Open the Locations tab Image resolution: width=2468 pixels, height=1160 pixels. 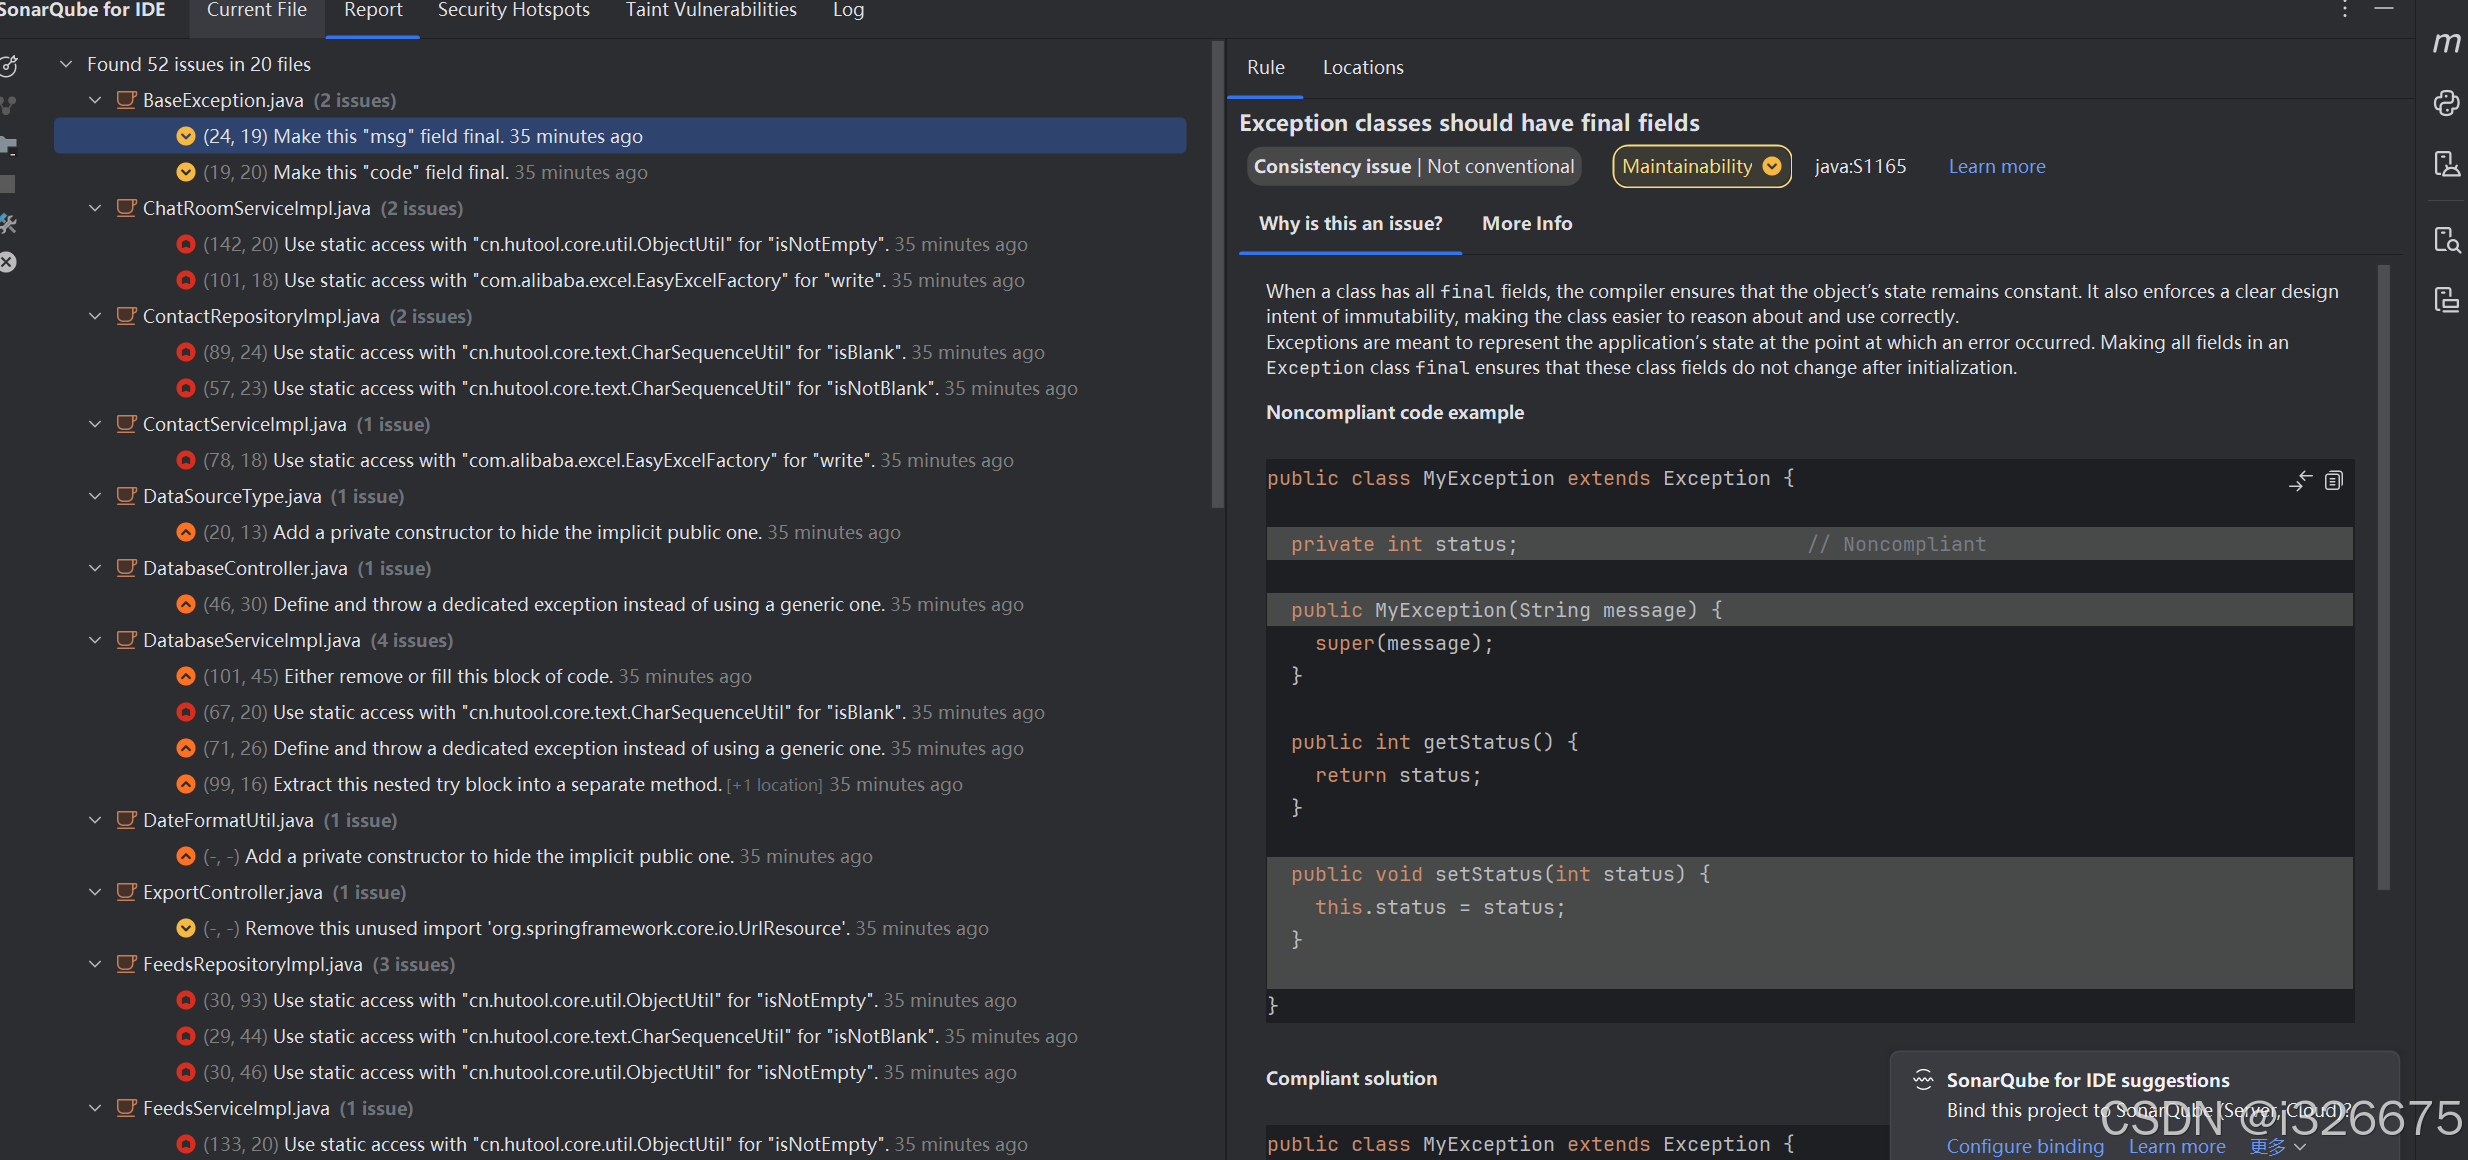[1362, 67]
